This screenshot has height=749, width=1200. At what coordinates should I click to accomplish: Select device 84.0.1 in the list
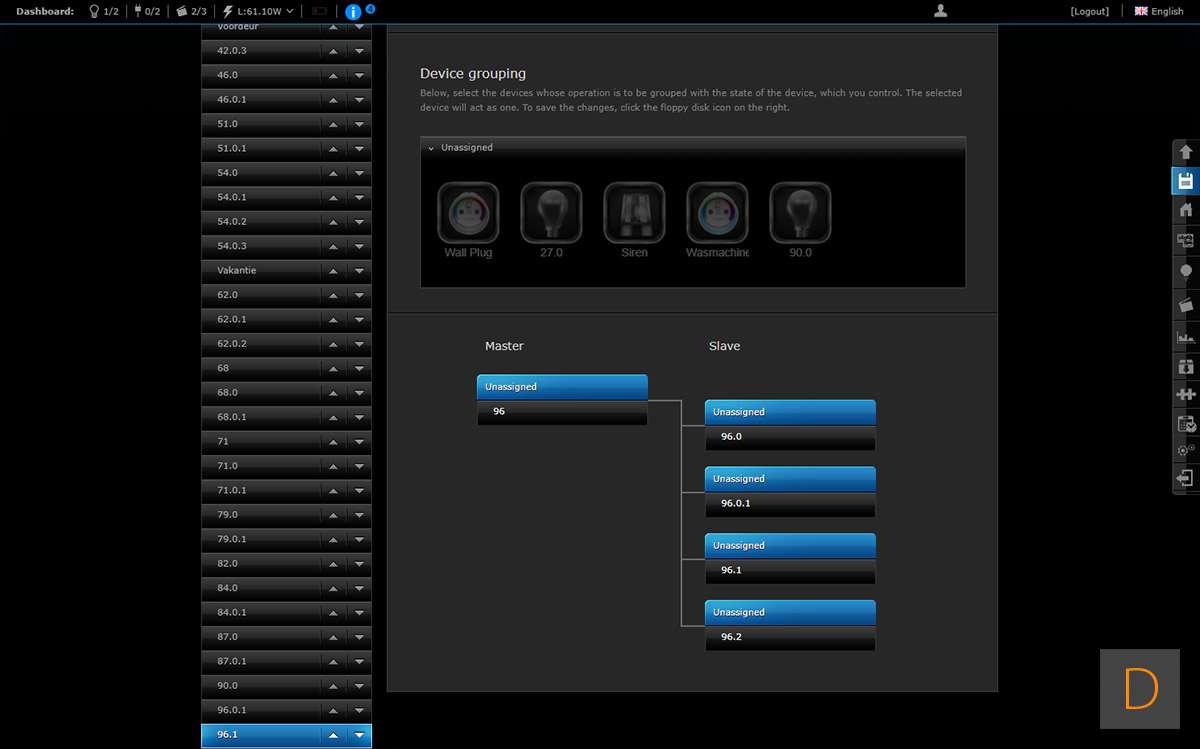click(260, 612)
